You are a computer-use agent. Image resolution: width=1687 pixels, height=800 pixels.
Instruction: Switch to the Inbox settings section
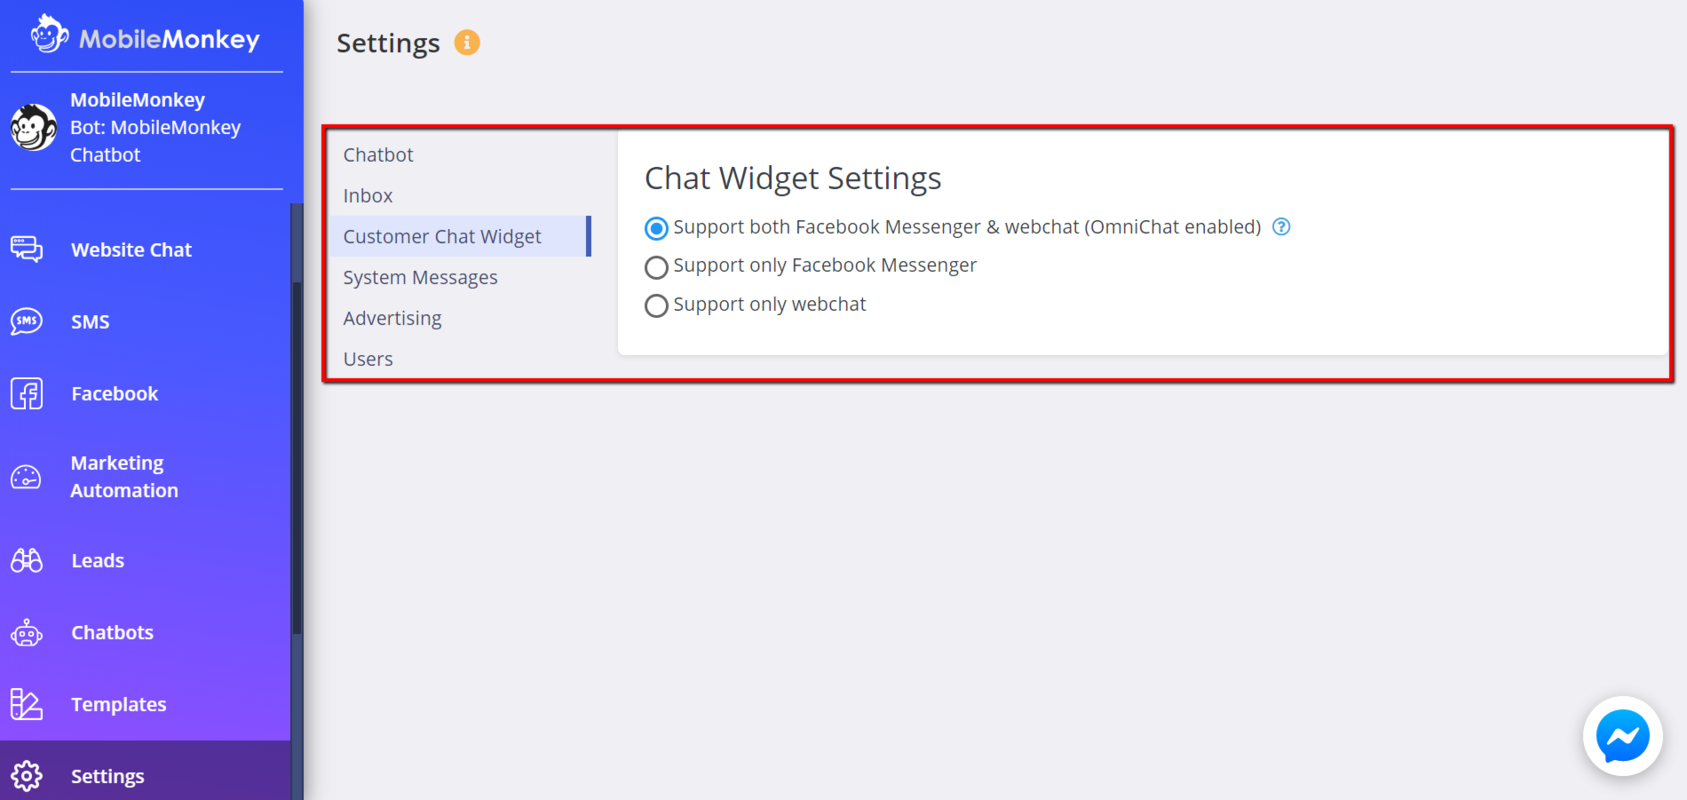tap(367, 195)
